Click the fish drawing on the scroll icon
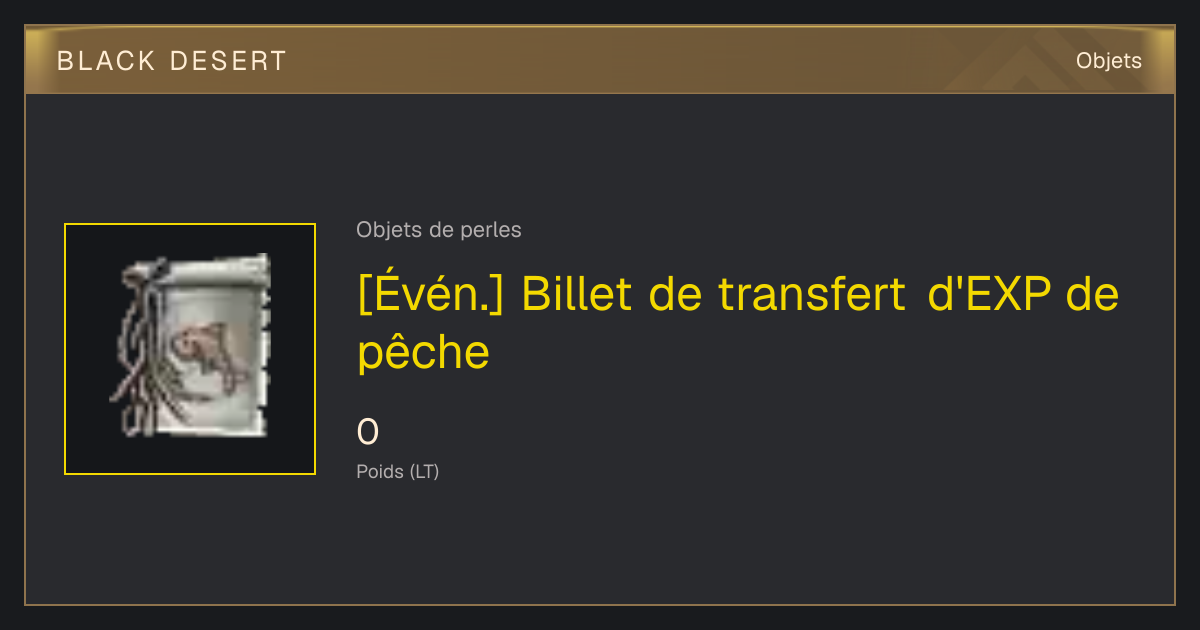The image size is (1200, 630). (x=208, y=356)
